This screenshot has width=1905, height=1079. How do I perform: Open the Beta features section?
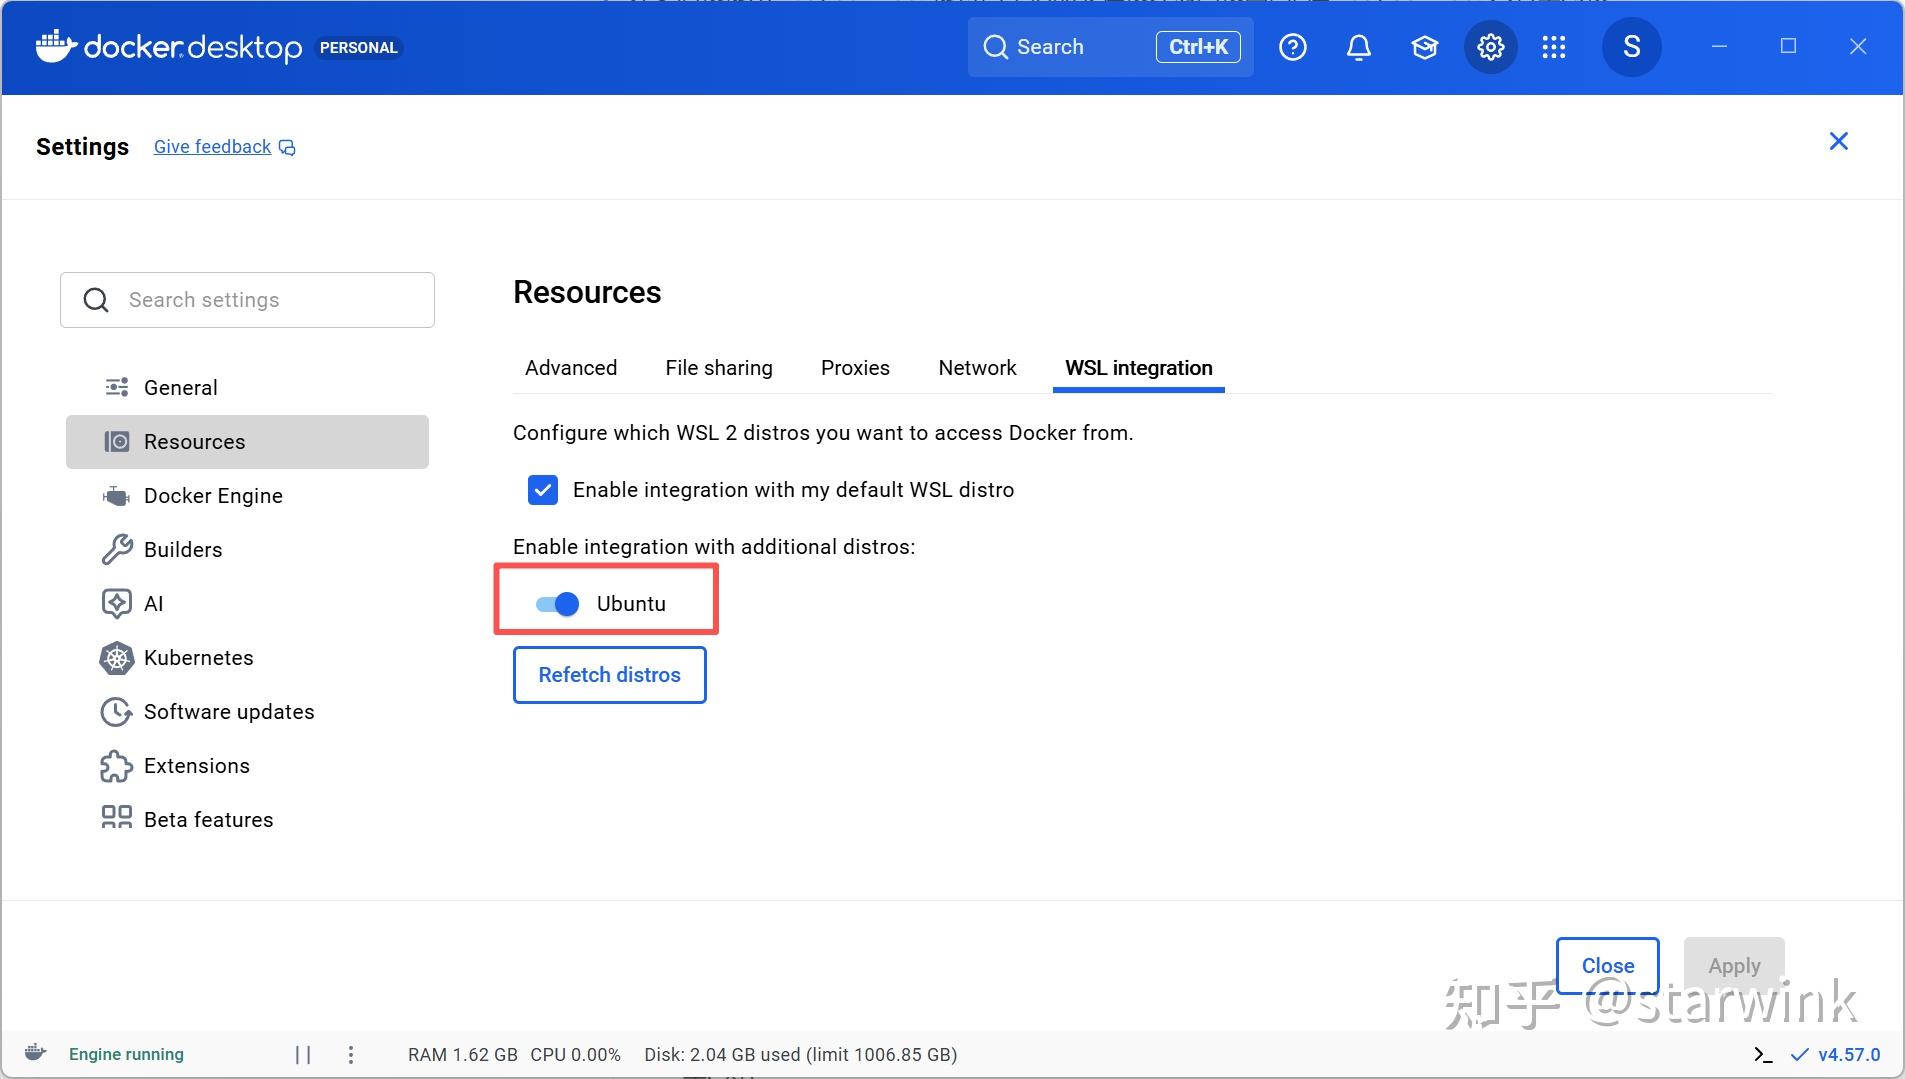click(x=247, y=820)
